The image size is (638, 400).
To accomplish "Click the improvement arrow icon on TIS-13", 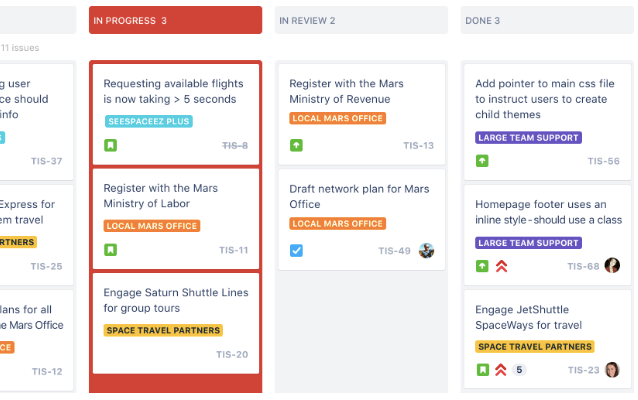I will (297, 146).
